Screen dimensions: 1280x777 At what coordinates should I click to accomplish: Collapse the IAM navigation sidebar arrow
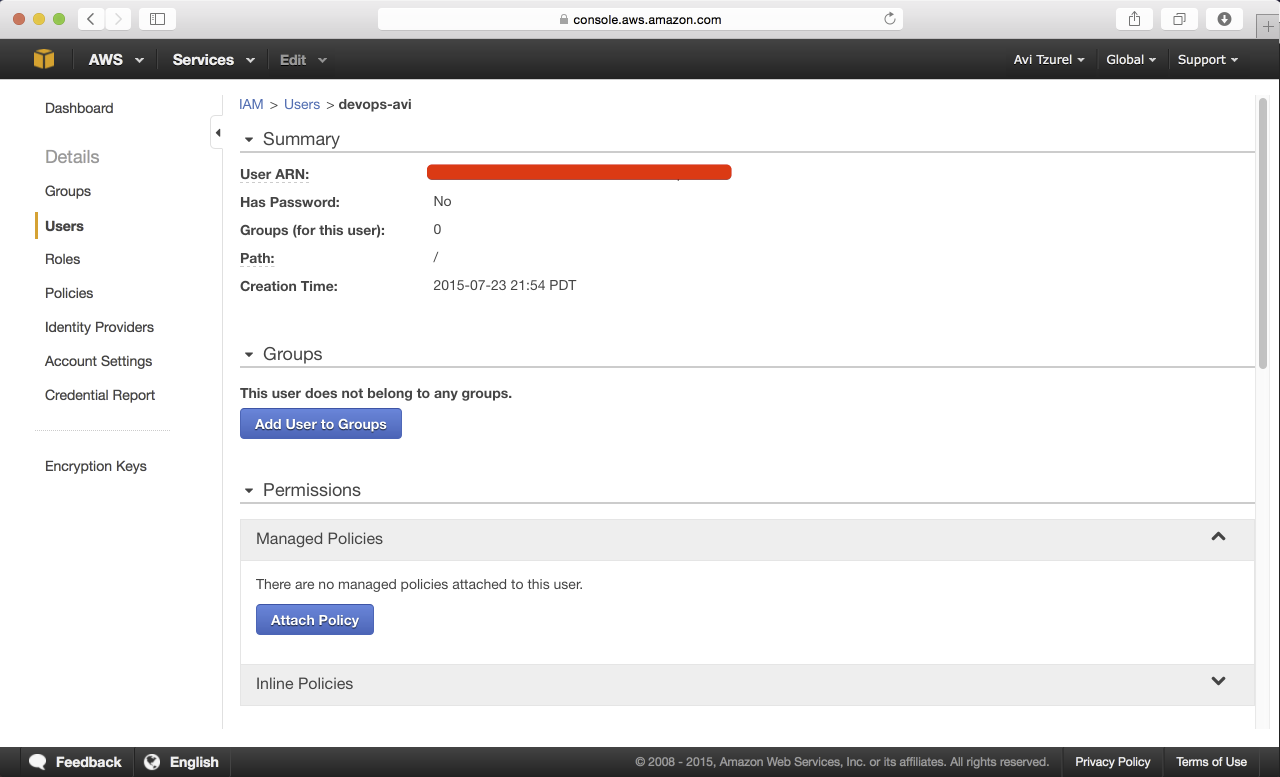217,133
